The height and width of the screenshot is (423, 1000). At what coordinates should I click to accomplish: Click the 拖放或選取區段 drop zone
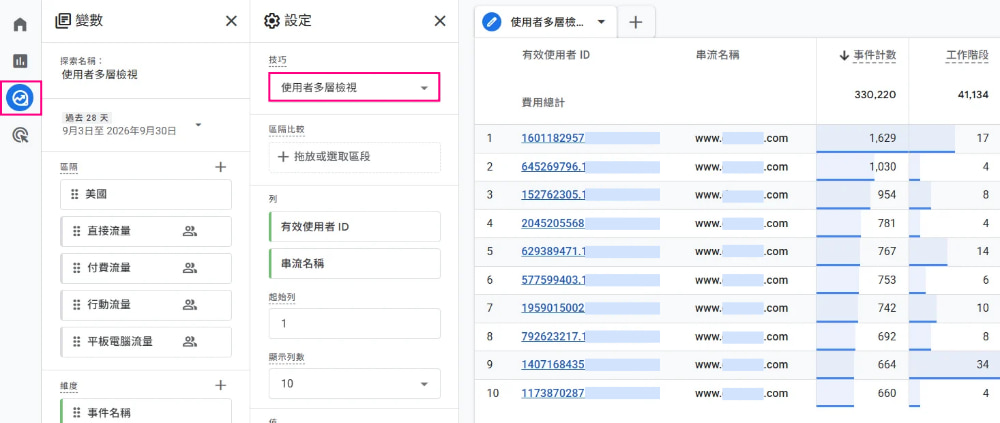pyautogui.click(x=355, y=157)
